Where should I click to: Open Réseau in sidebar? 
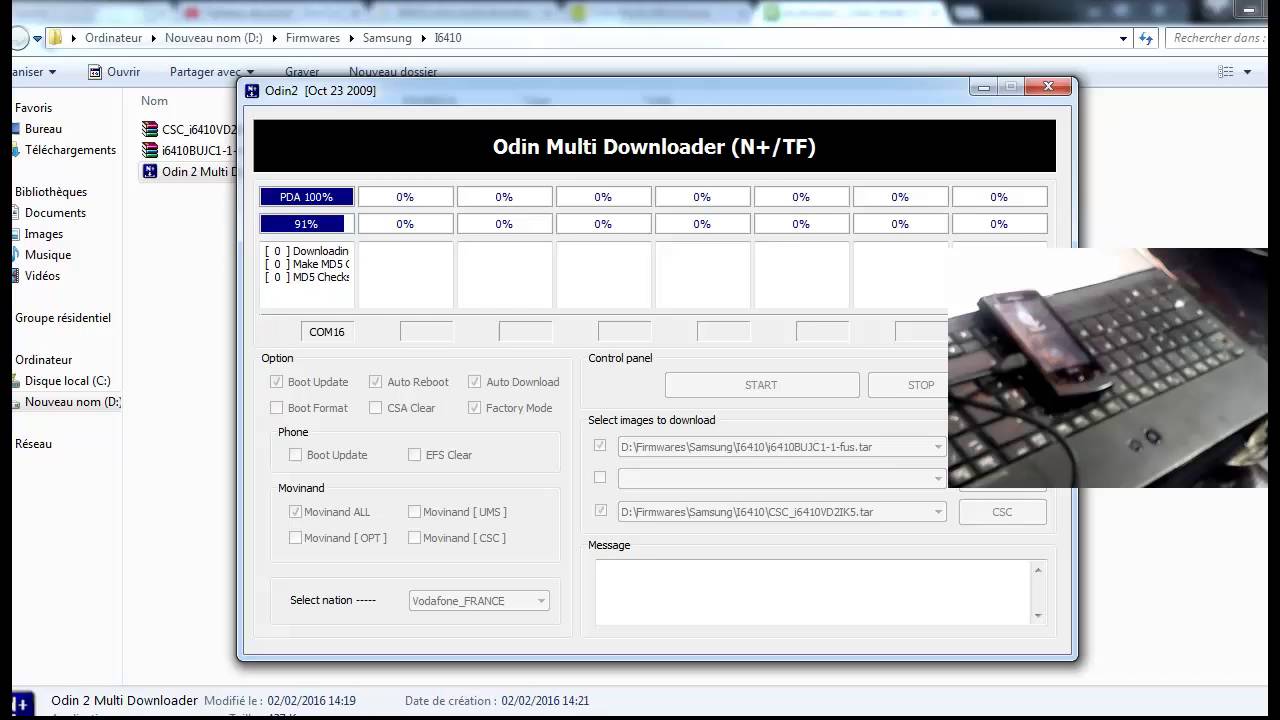point(33,444)
